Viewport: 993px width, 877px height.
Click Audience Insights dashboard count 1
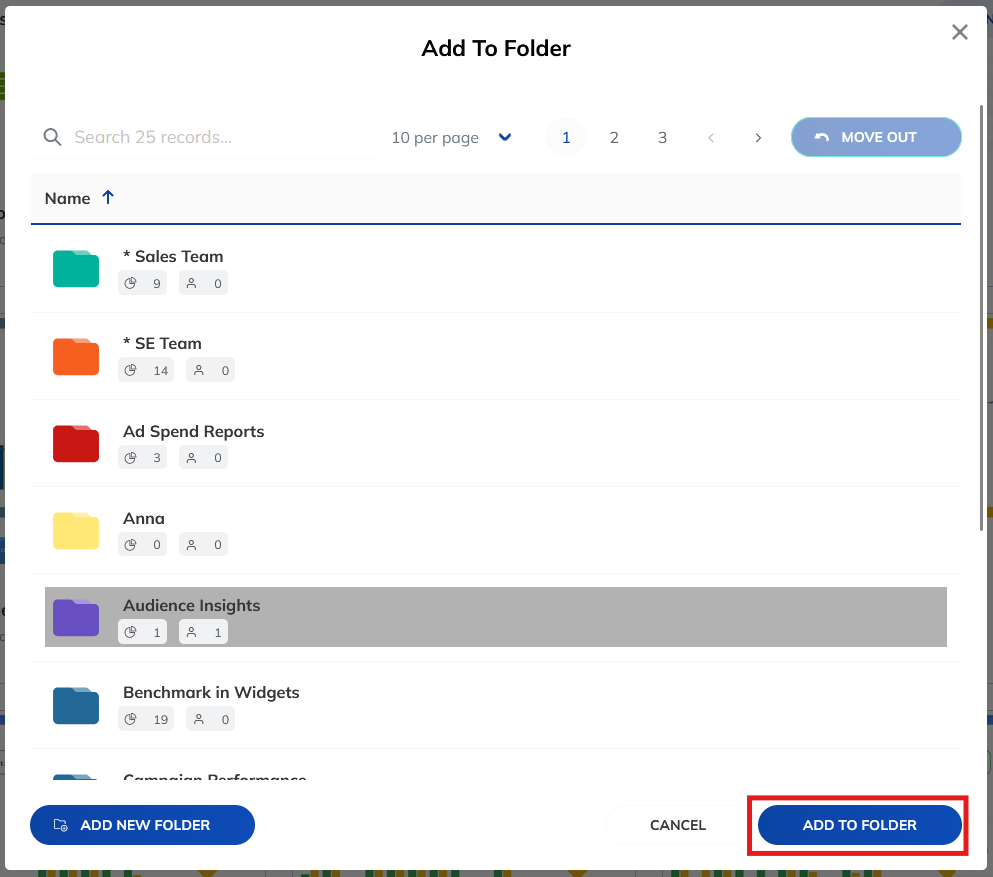coord(142,632)
